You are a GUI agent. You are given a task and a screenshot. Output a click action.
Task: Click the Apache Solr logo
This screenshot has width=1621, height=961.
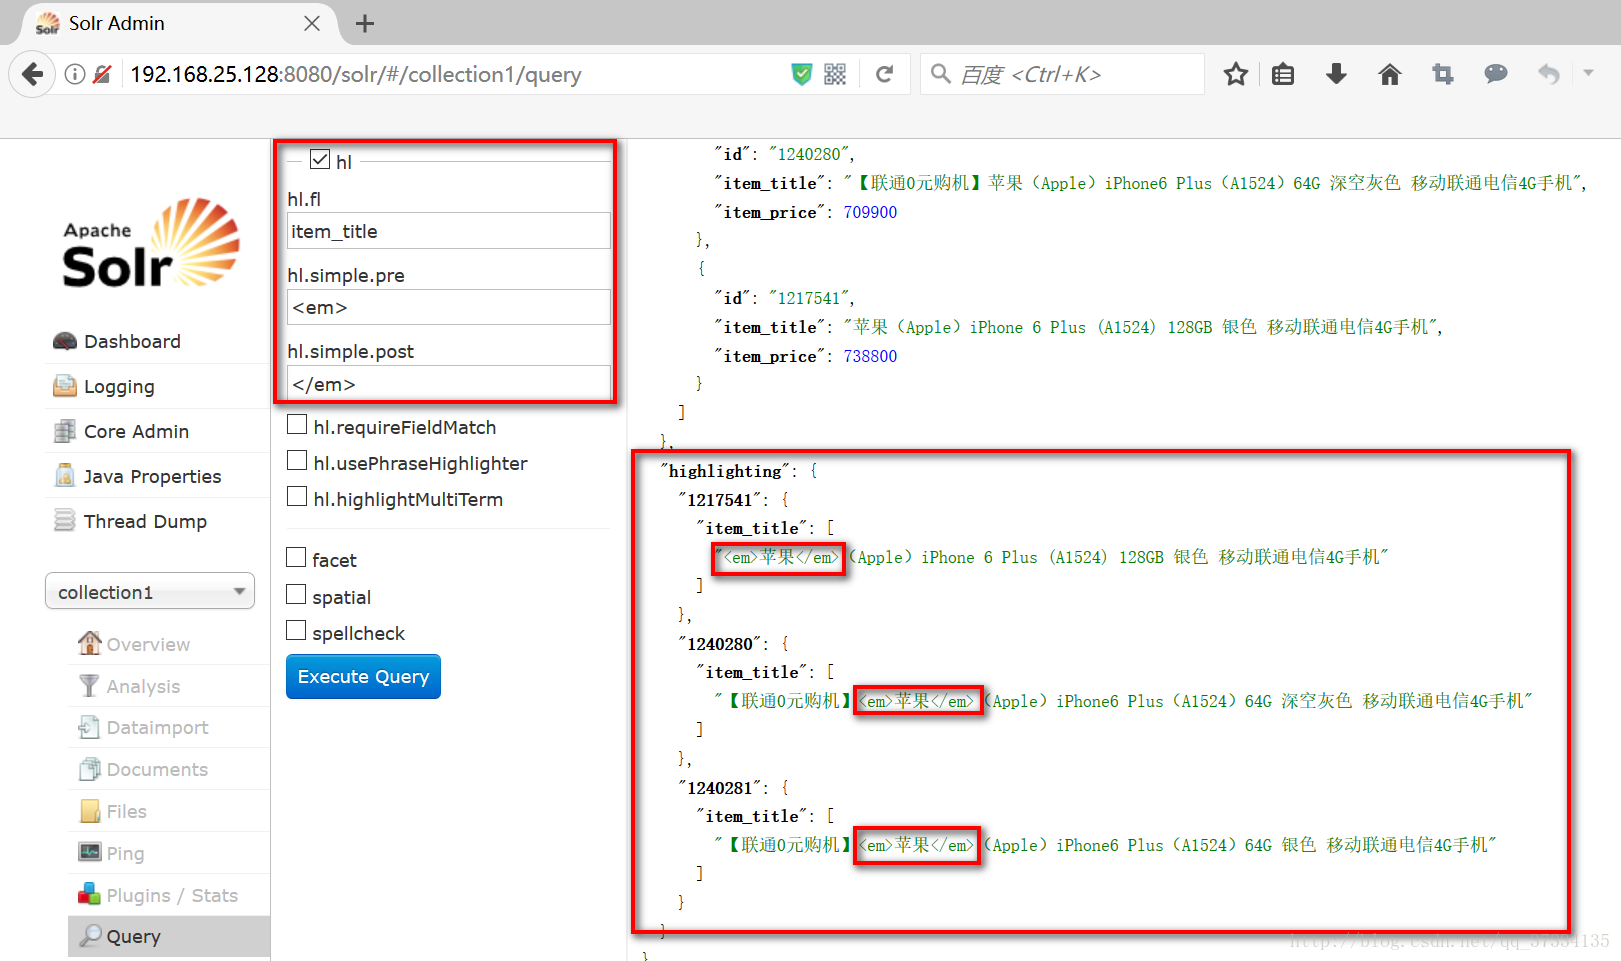click(x=151, y=243)
